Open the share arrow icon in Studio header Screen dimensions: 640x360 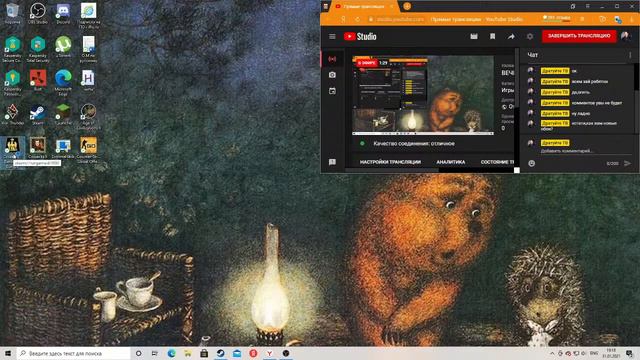511,36
